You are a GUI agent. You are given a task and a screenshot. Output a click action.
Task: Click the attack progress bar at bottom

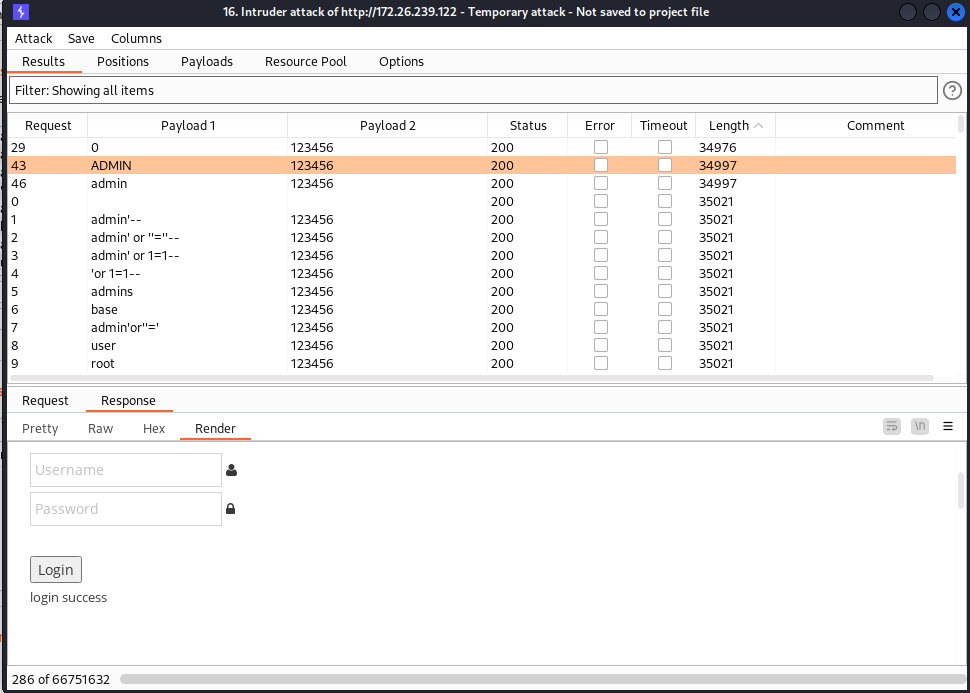[544, 679]
